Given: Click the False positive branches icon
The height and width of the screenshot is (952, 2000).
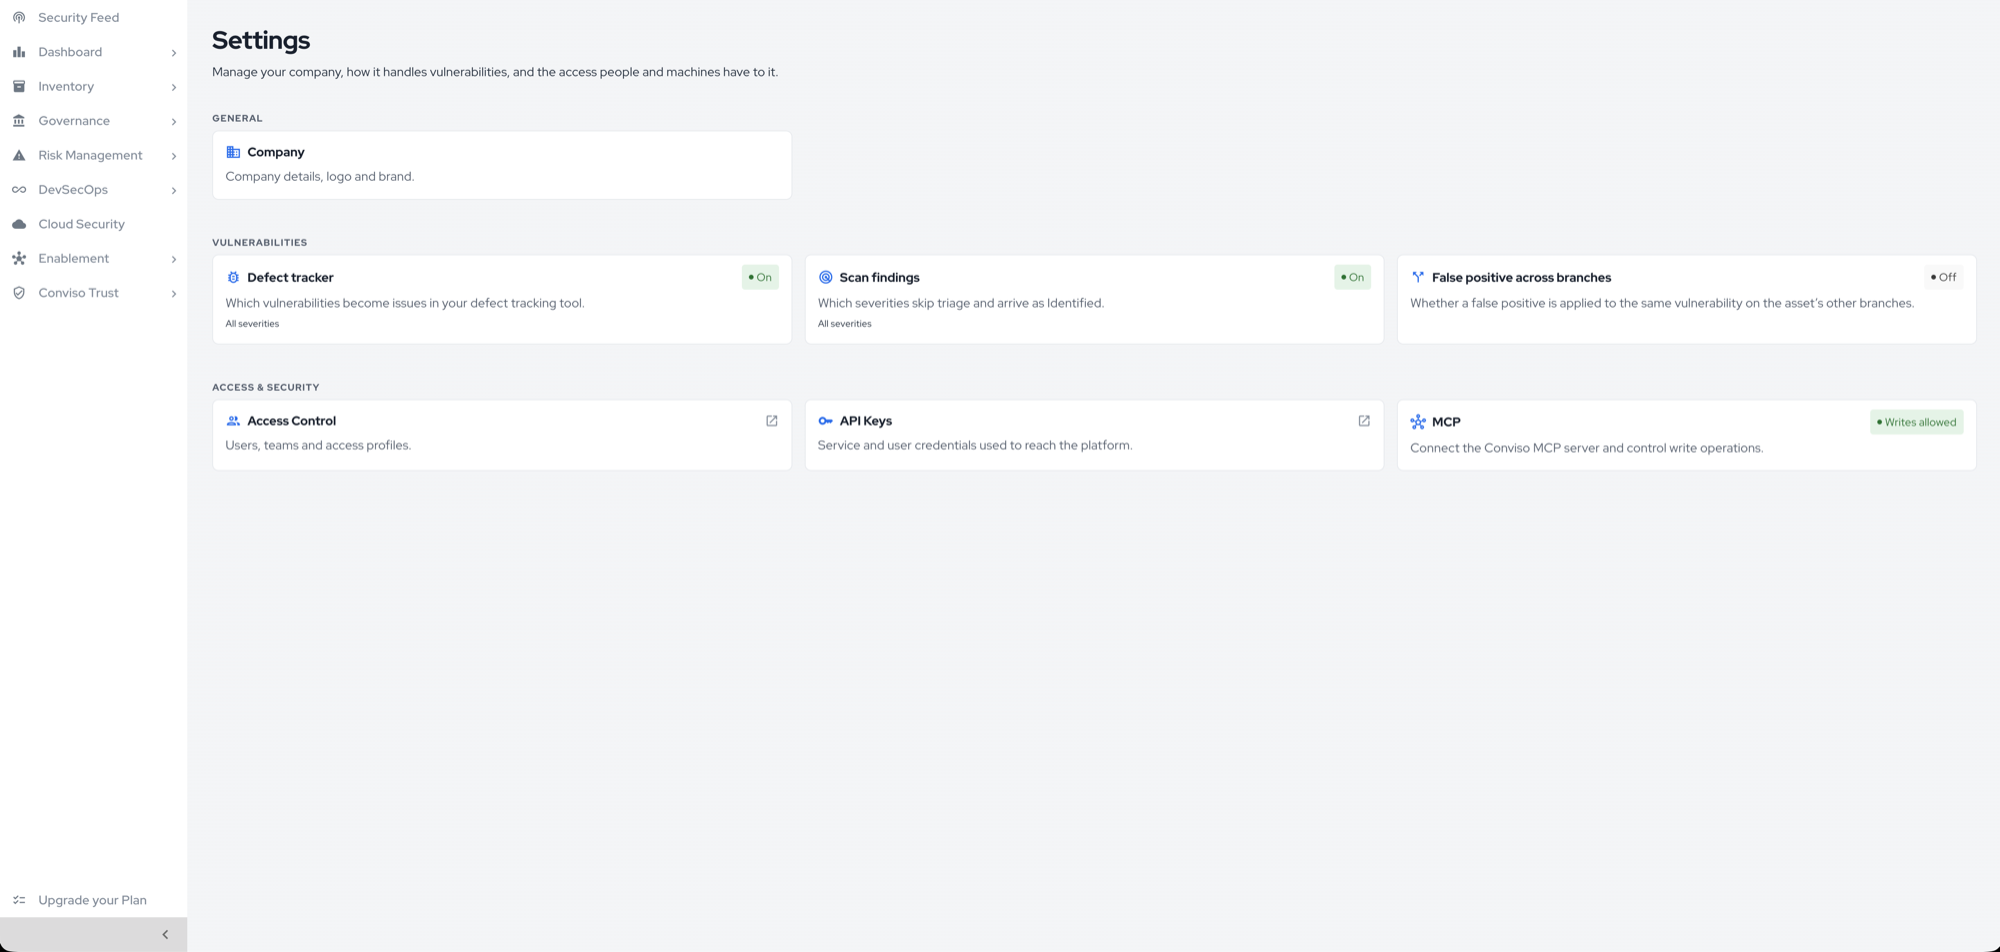Looking at the screenshot, I should point(1418,277).
